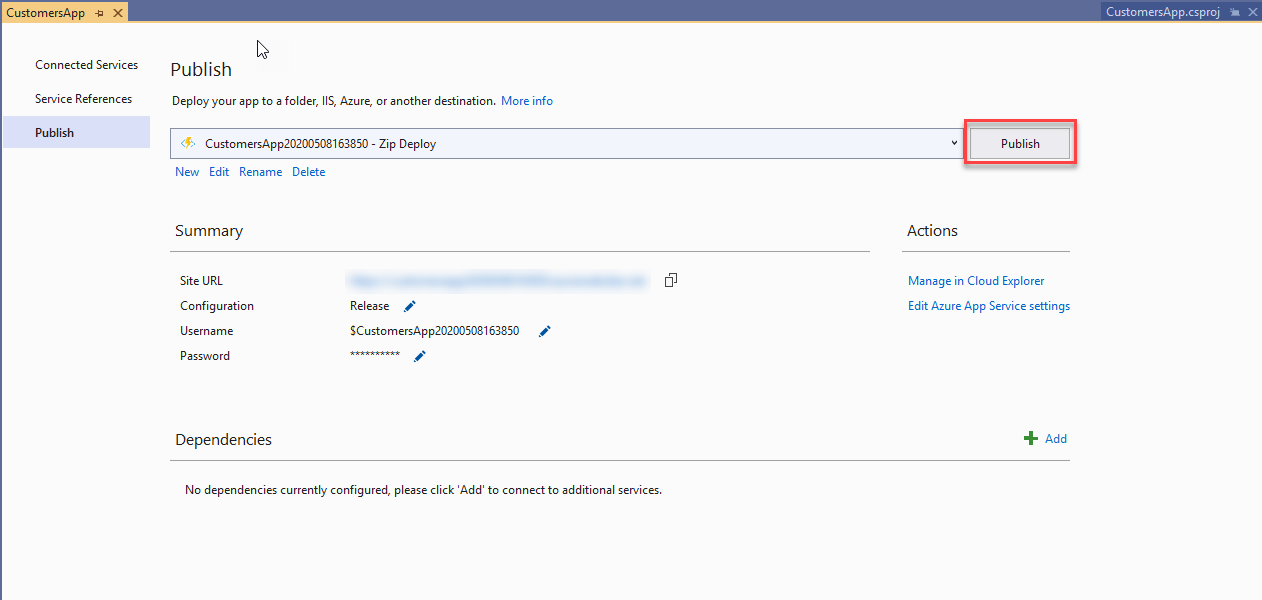Delete the publish profile

click(x=308, y=172)
